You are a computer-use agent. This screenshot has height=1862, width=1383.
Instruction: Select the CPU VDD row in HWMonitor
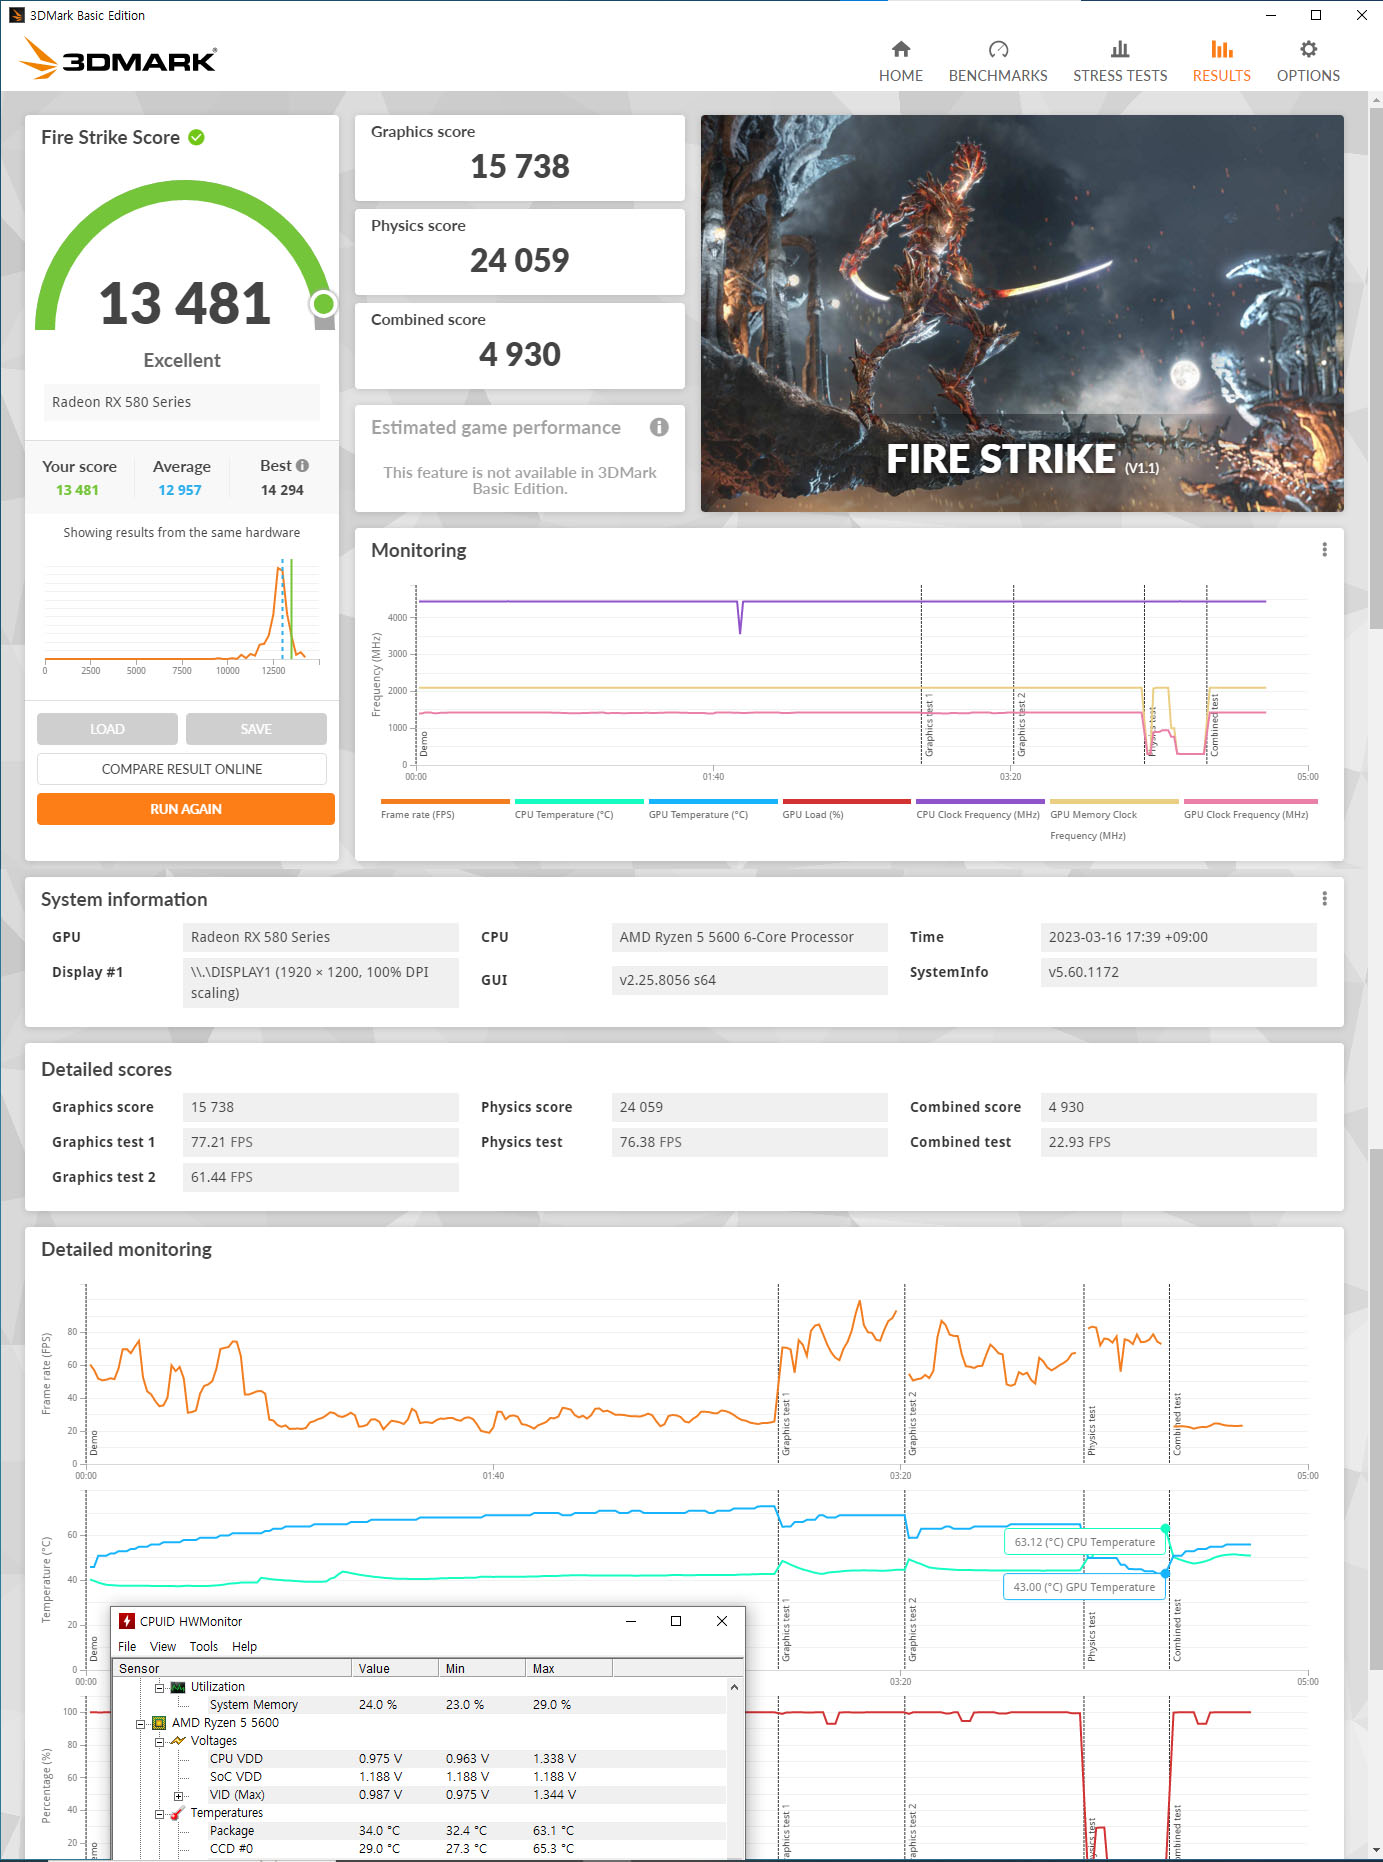click(x=420, y=1759)
